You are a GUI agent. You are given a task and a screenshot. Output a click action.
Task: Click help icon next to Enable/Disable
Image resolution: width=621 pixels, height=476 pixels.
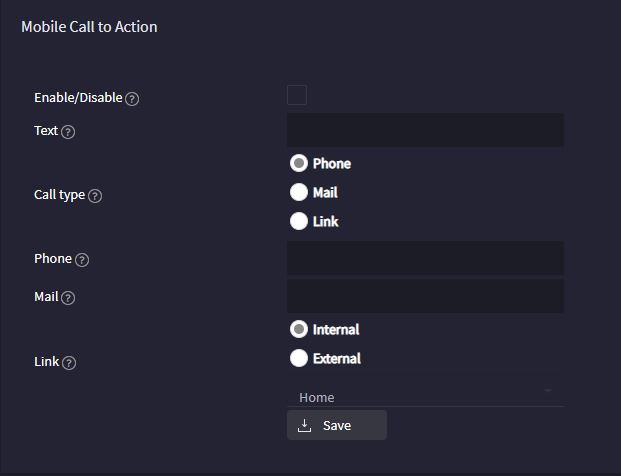click(132, 99)
